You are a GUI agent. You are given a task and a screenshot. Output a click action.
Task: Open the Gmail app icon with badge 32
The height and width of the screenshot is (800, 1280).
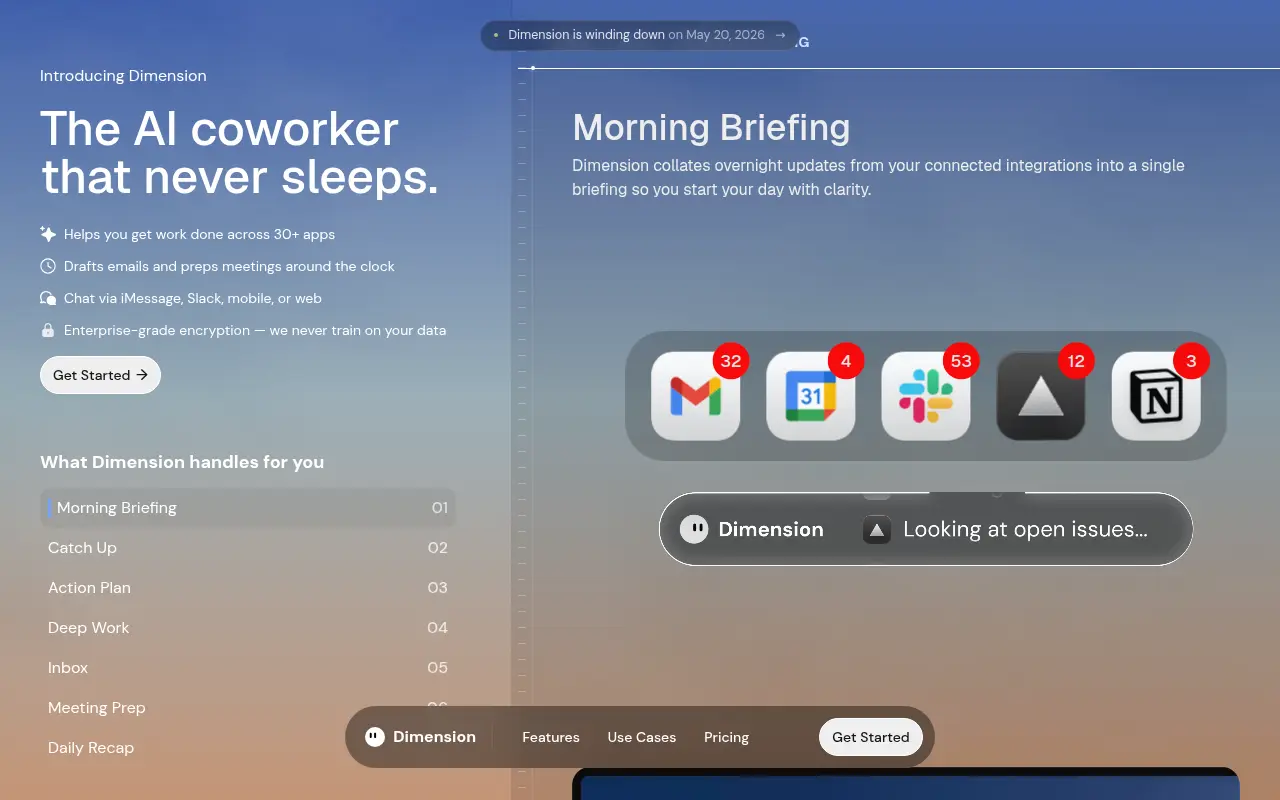(x=695, y=396)
